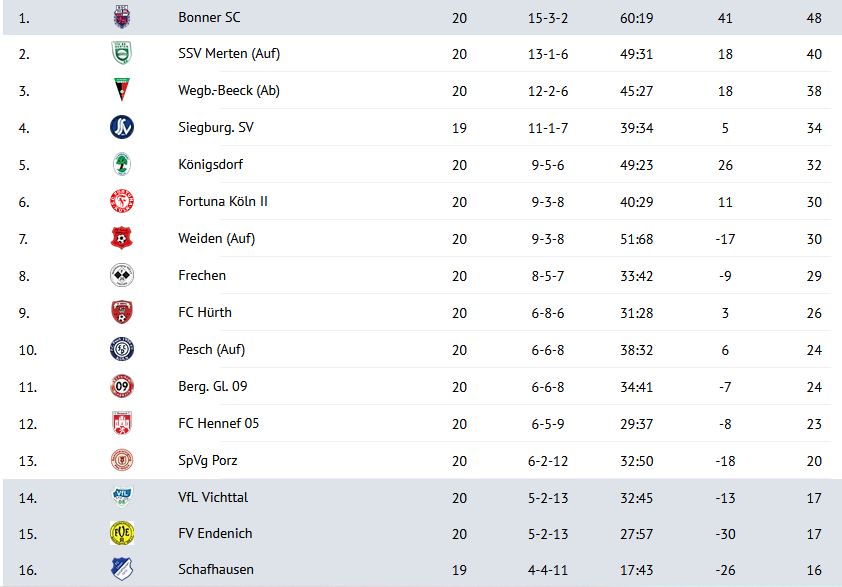The width and height of the screenshot is (842, 587).
Task: Click the Bonner SC club crest
Action: [x=122, y=17]
